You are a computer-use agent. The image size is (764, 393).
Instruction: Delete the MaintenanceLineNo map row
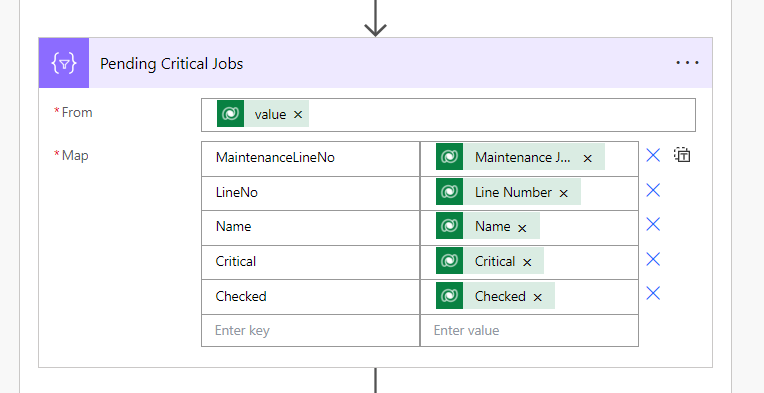[x=653, y=155]
